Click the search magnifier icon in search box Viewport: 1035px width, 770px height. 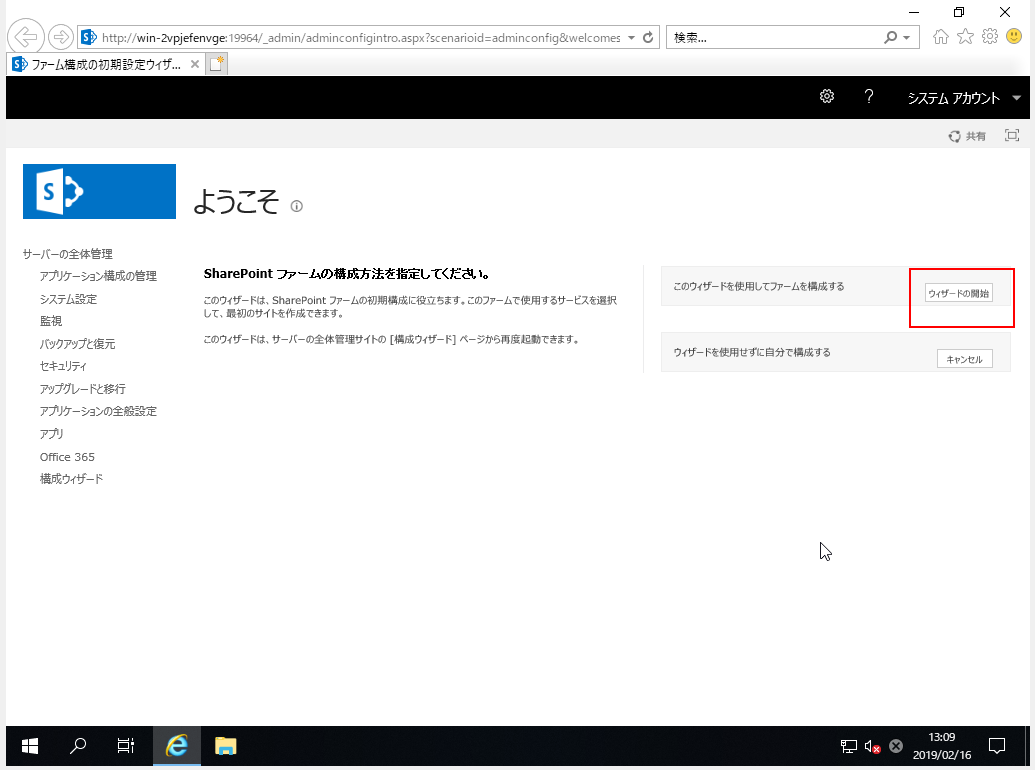click(891, 38)
